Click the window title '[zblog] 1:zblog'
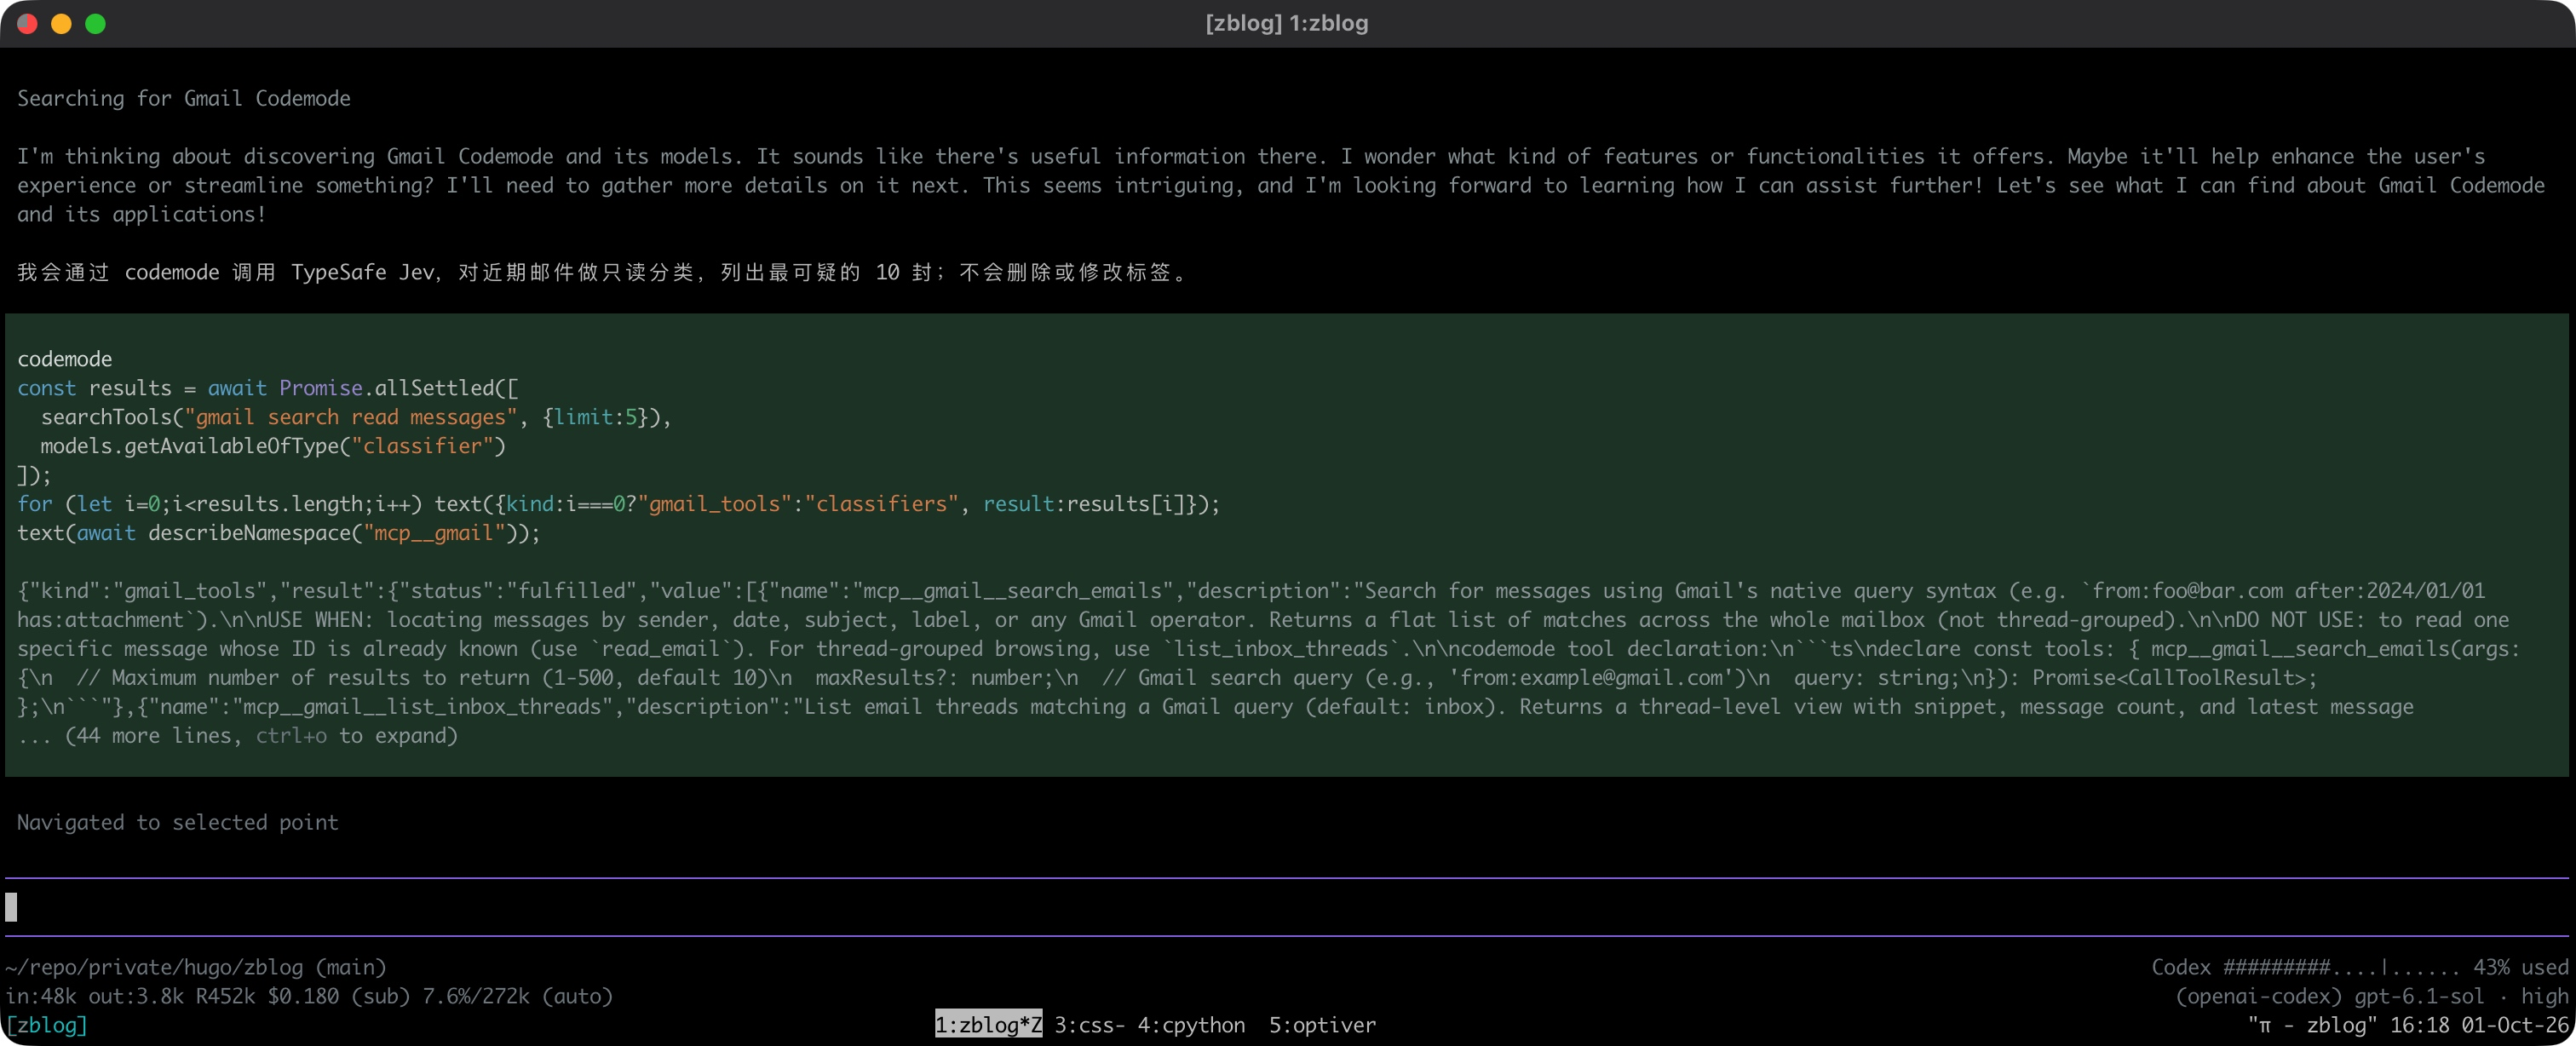 1287,23
